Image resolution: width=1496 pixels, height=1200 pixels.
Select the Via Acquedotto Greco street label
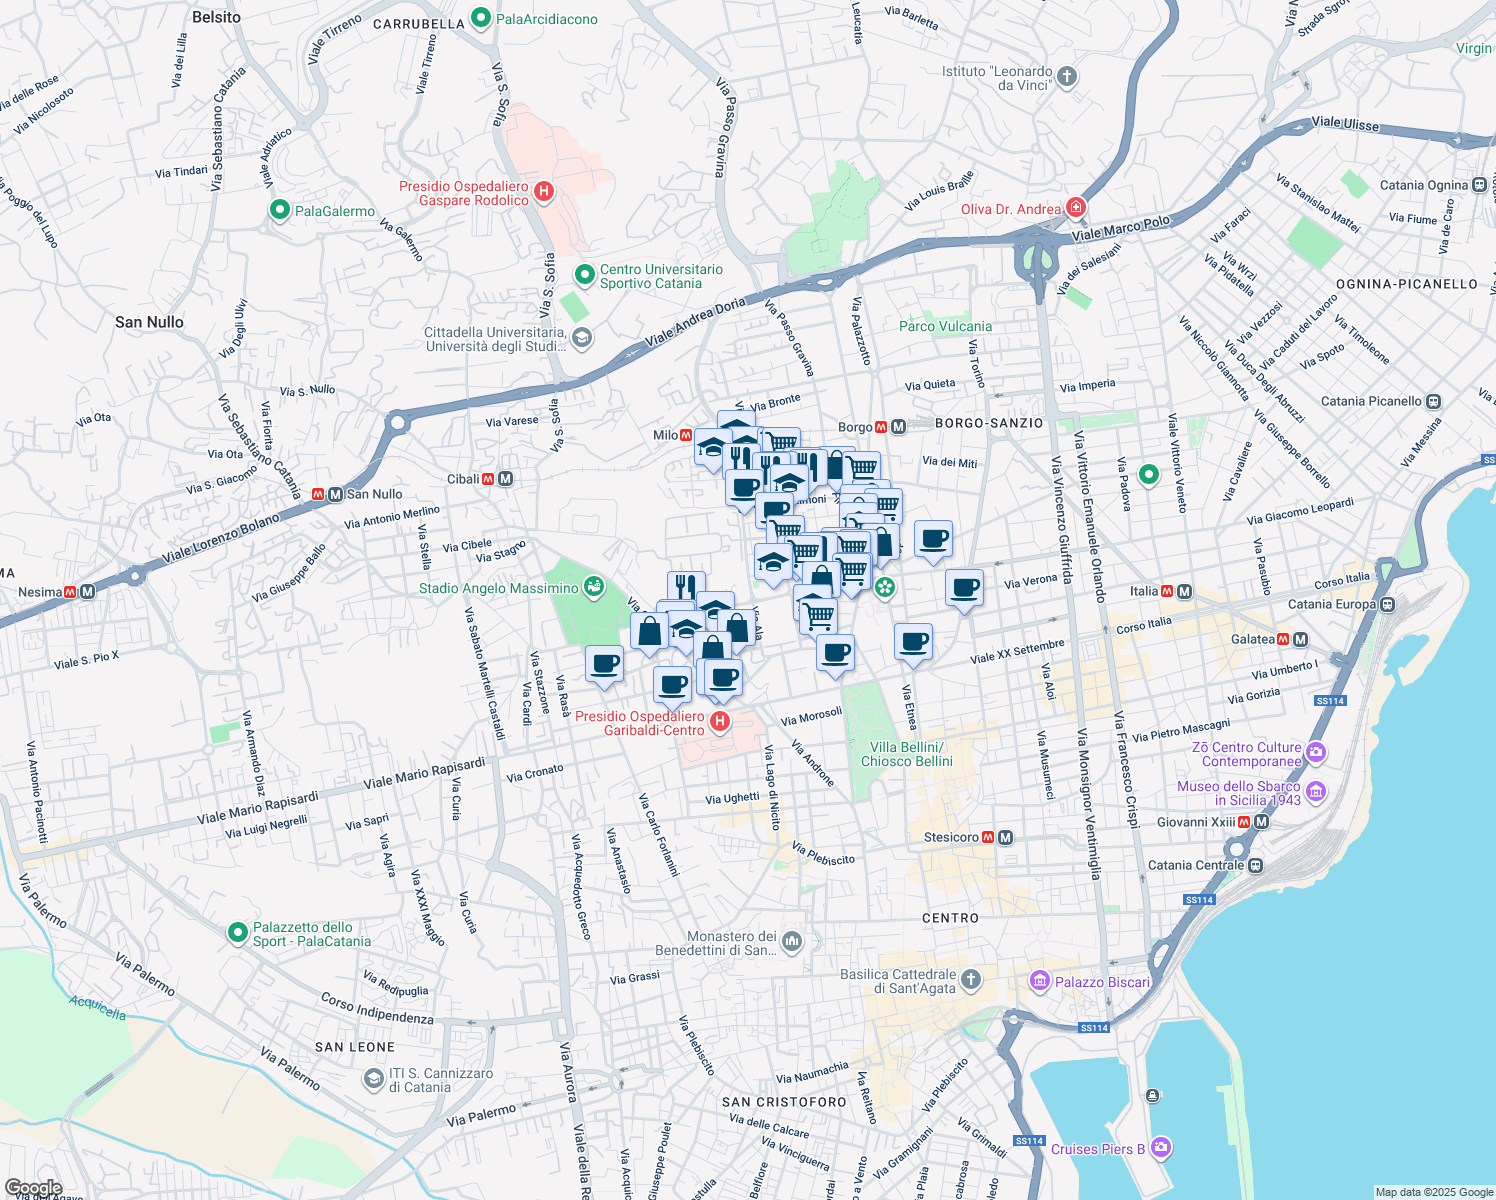[x=581, y=886]
